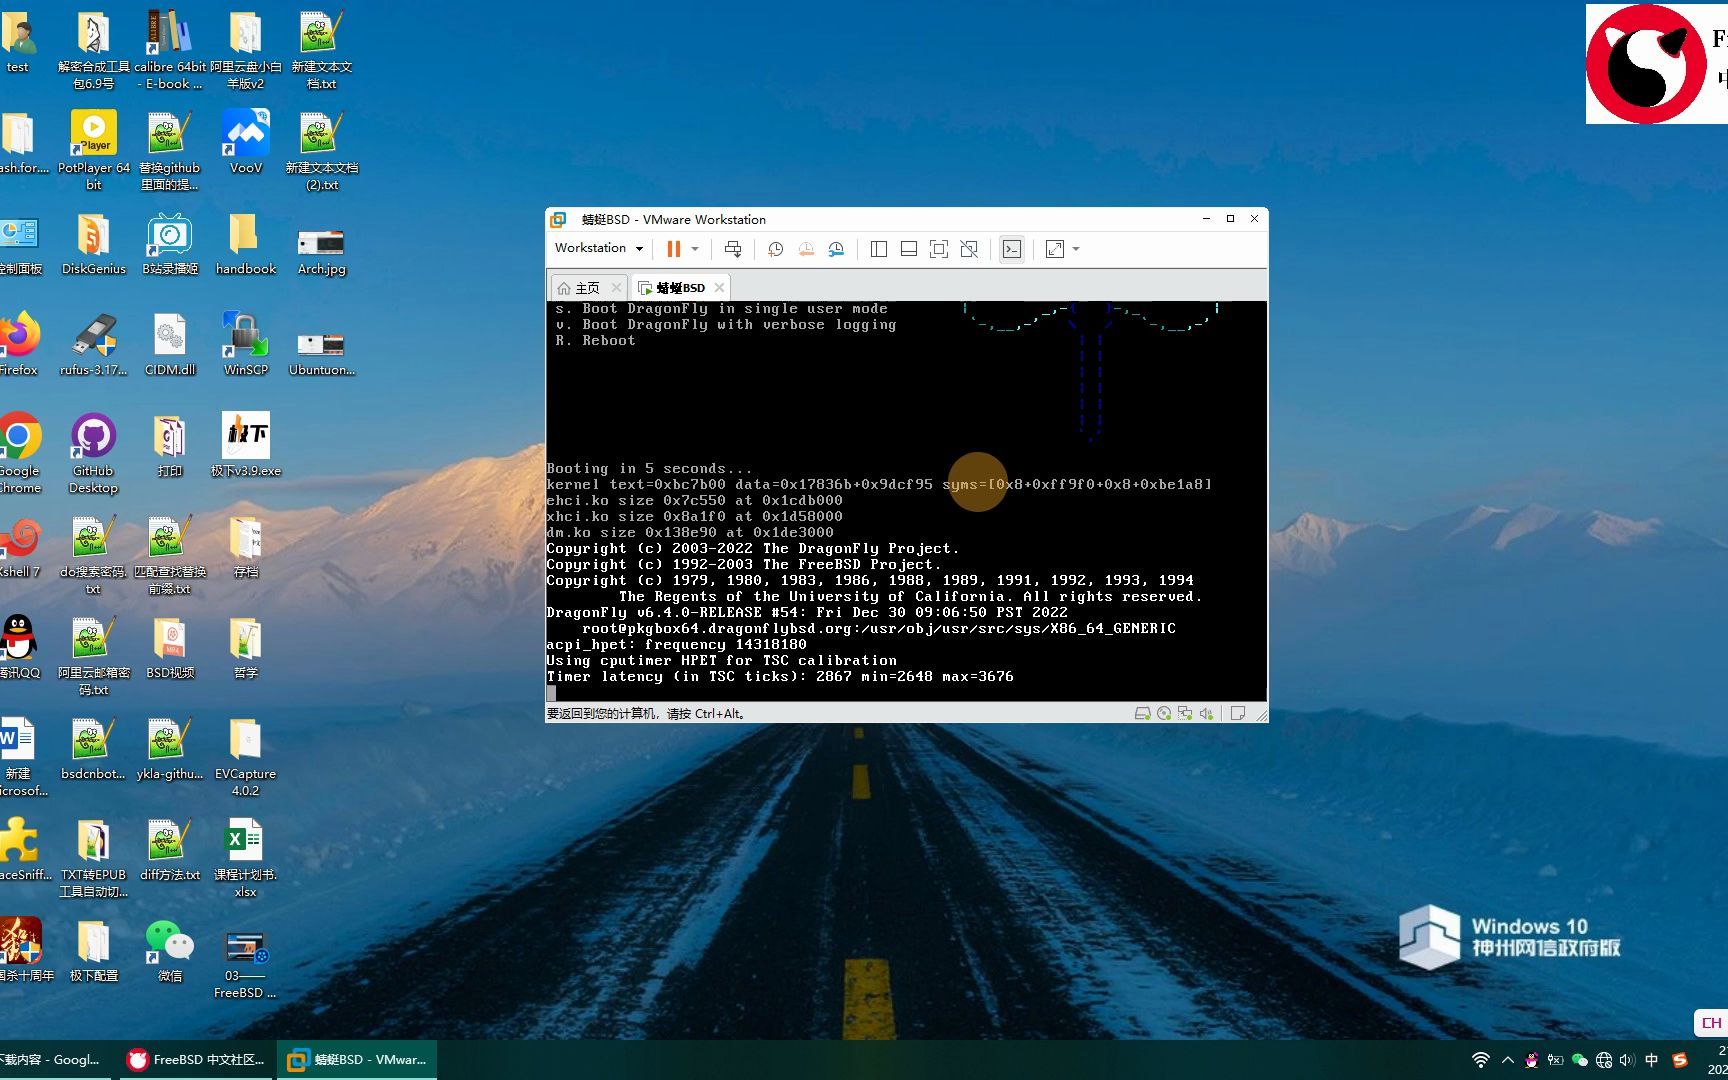Open the snapshot manager
1728x1080 pixels.
836,249
